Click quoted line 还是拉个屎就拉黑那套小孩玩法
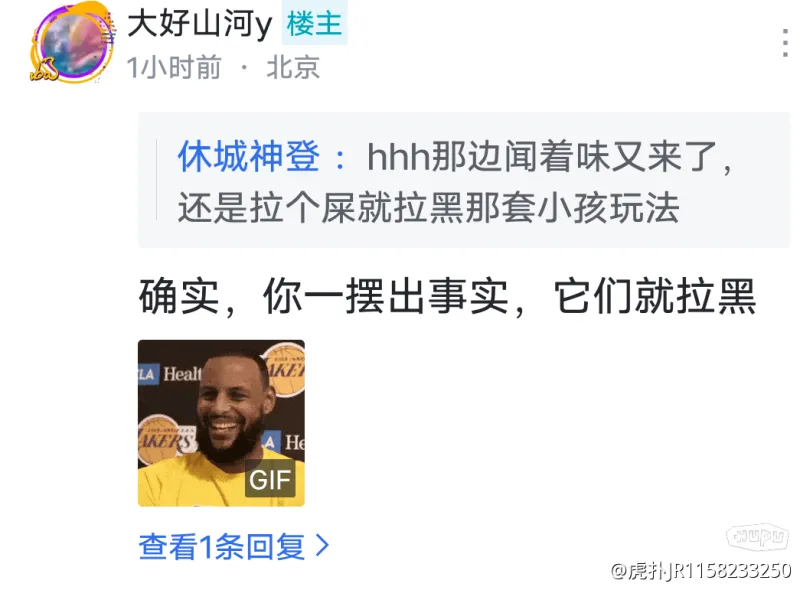The width and height of the screenshot is (800, 590). pos(428,208)
